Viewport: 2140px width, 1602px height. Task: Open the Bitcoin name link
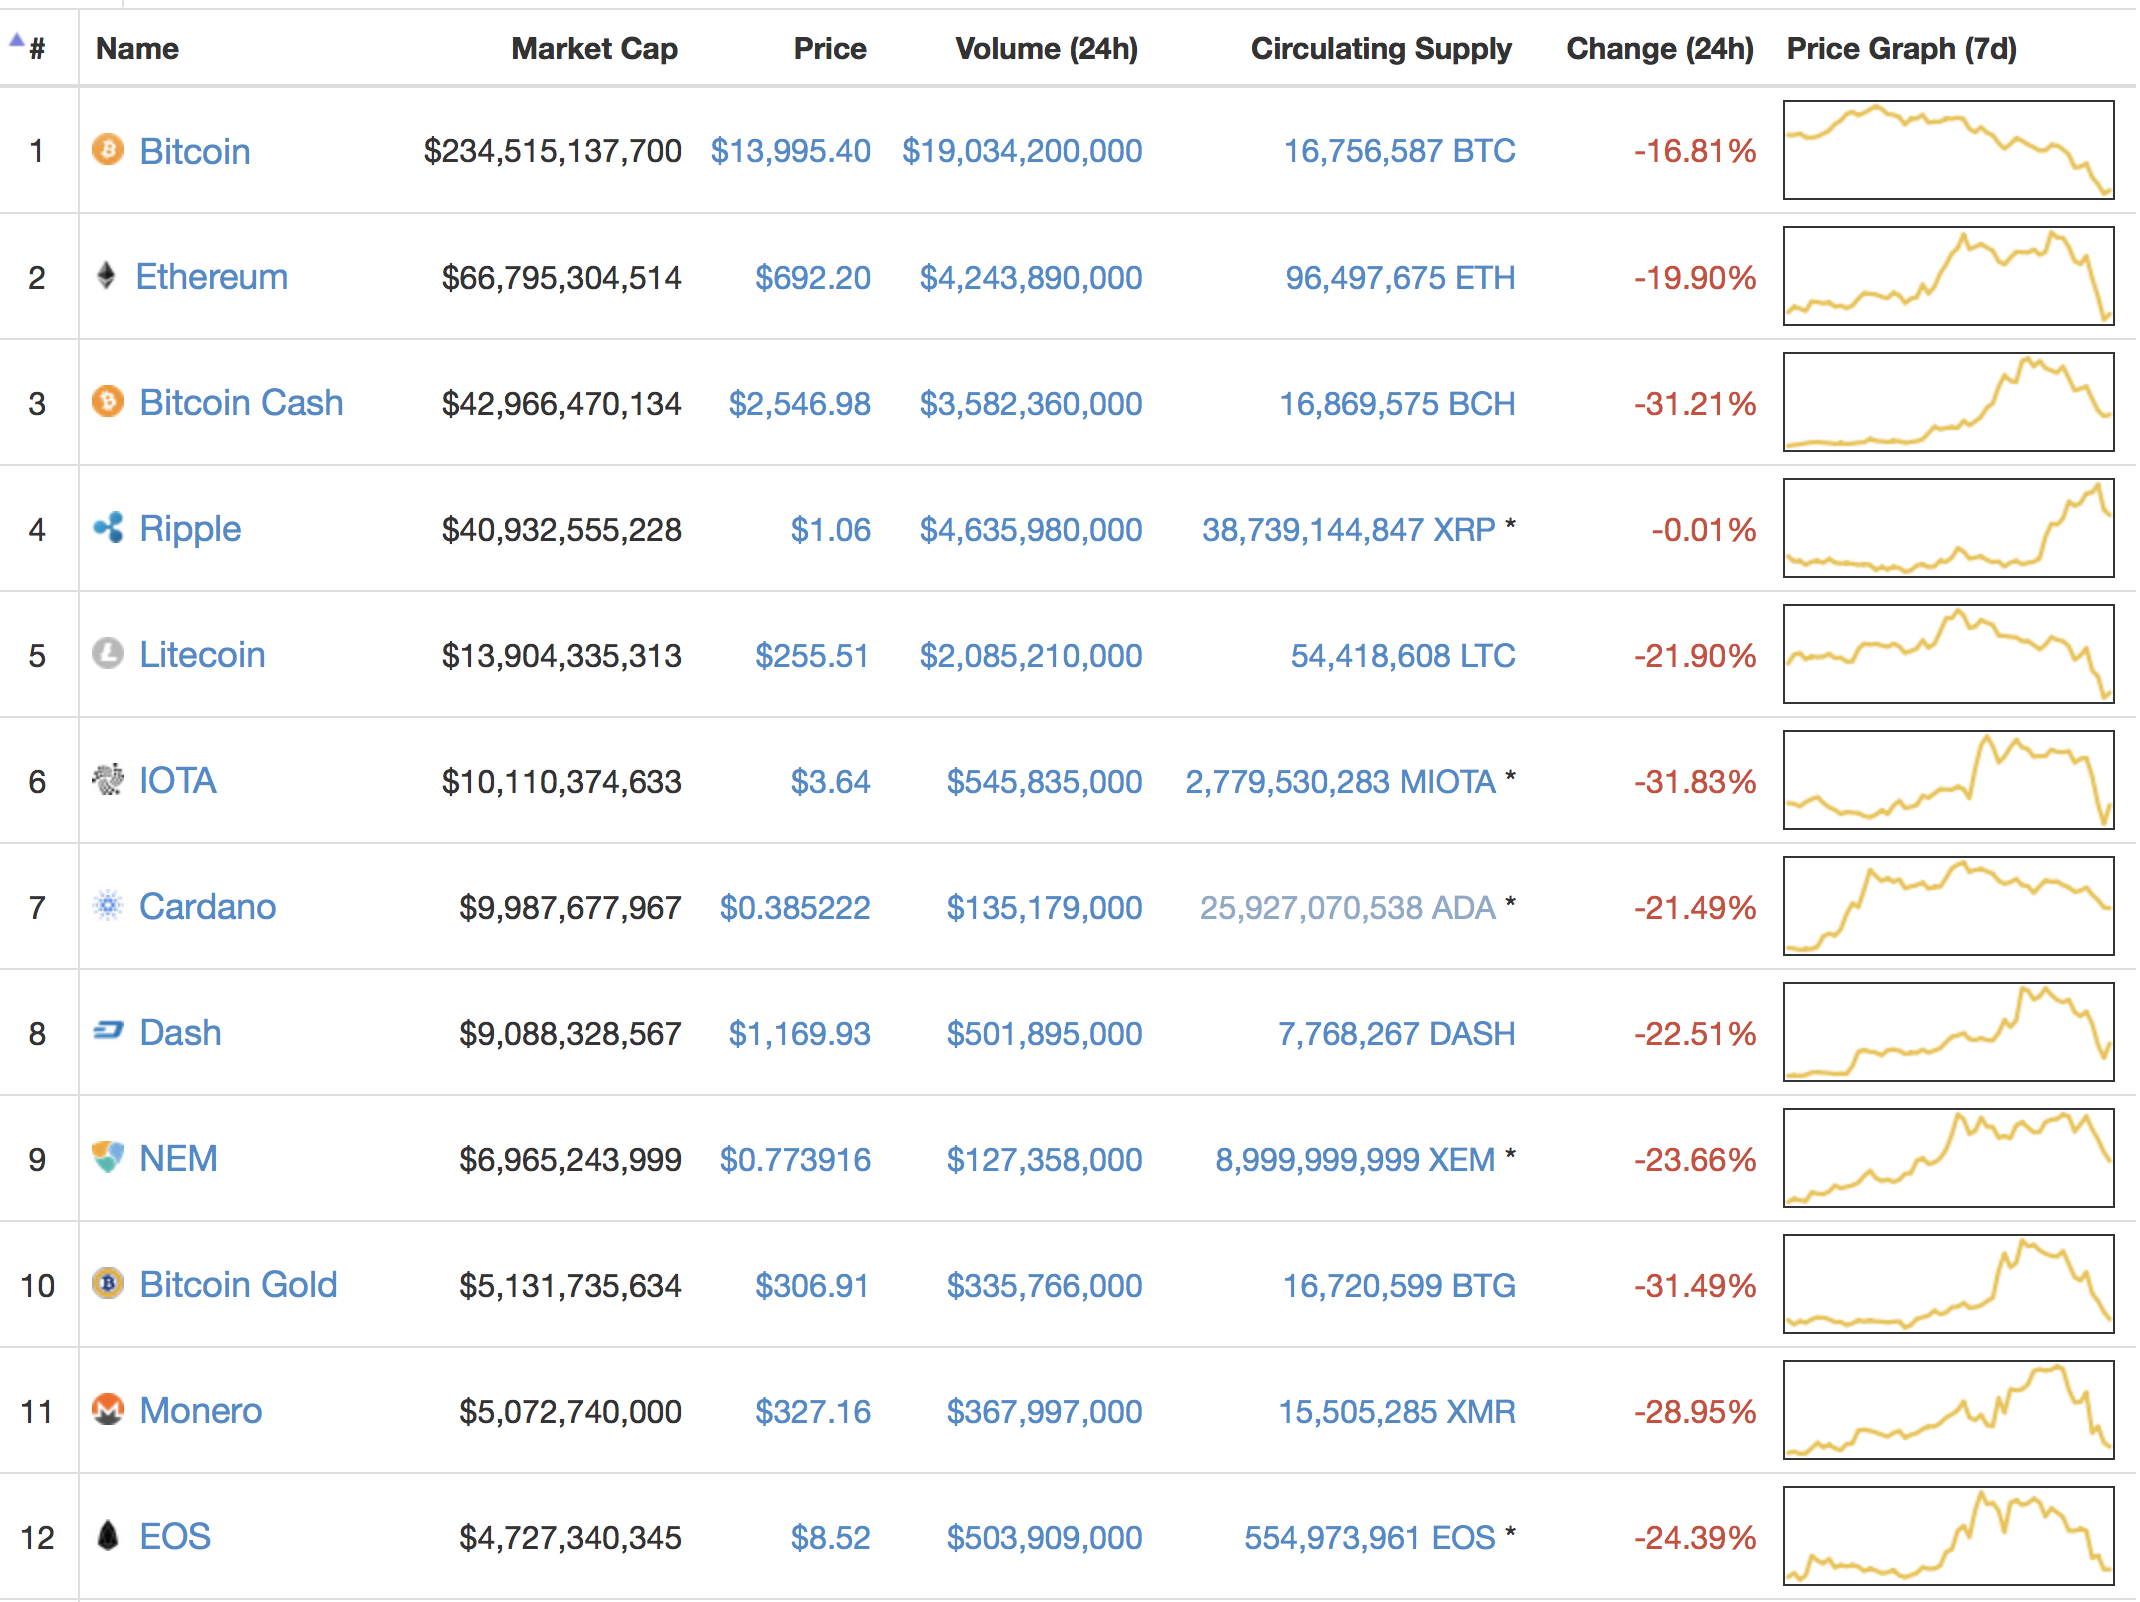point(195,151)
